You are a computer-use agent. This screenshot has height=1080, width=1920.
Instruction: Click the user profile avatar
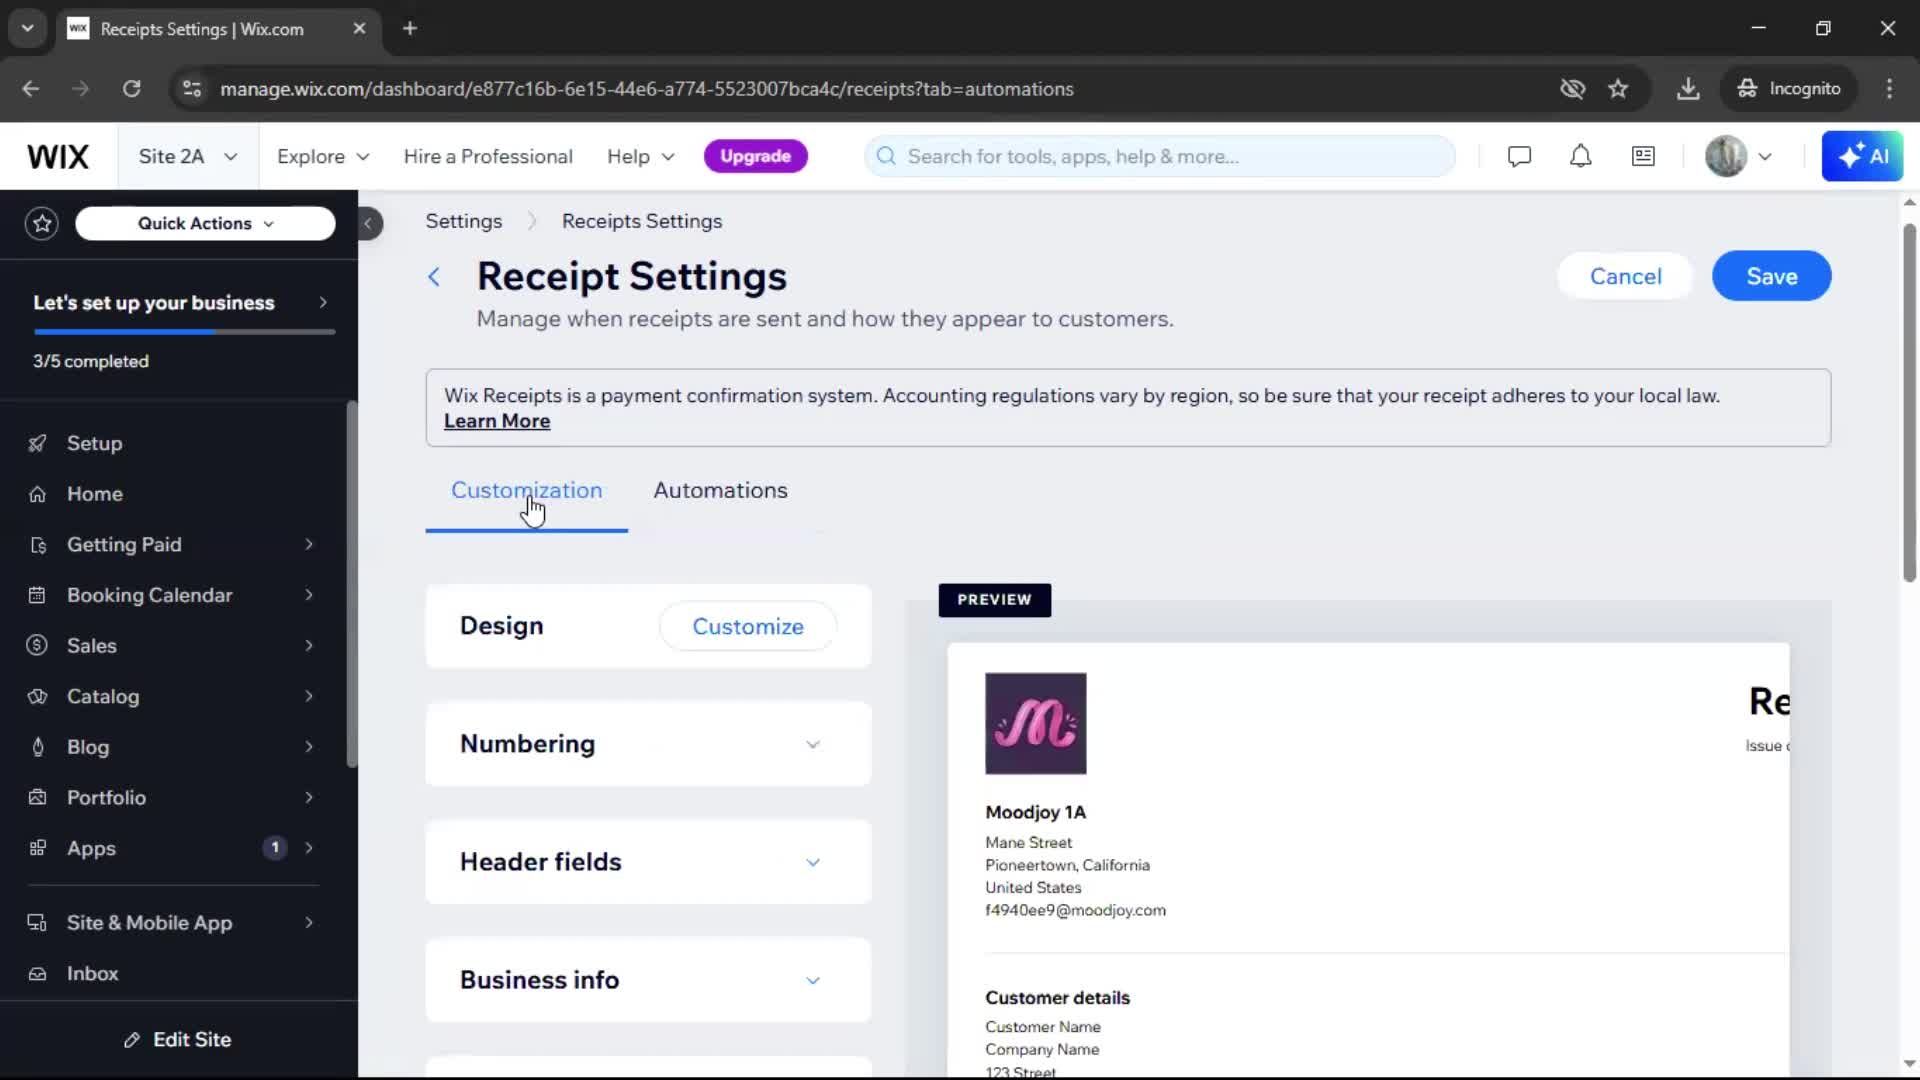(x=1725, y=157)
